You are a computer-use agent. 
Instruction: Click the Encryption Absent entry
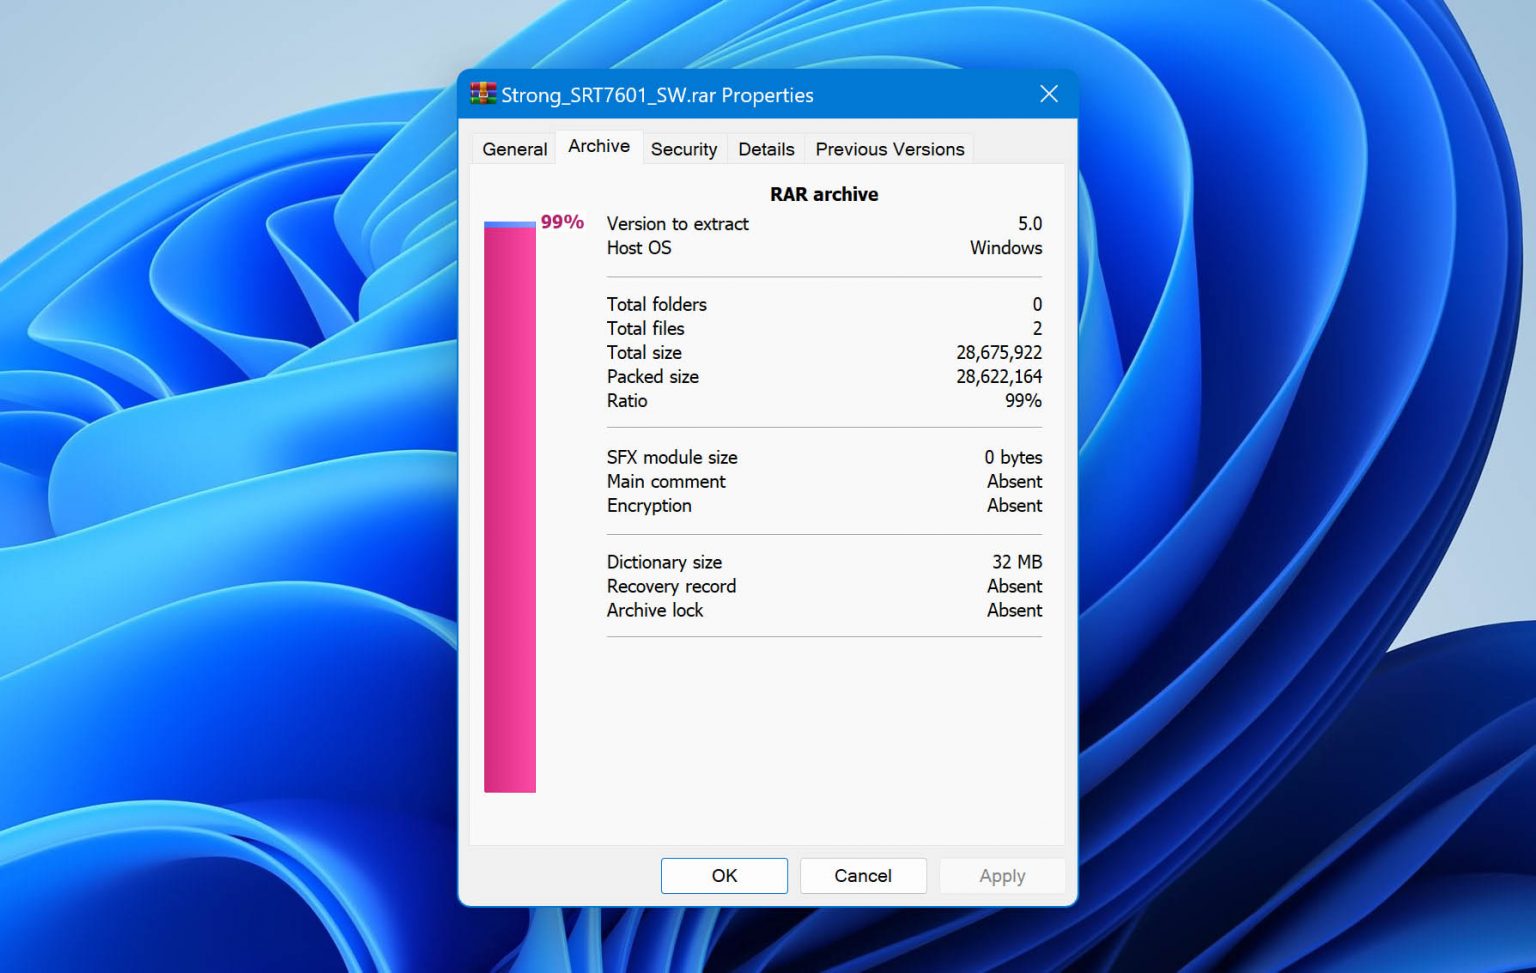(x=1014, y=505)
